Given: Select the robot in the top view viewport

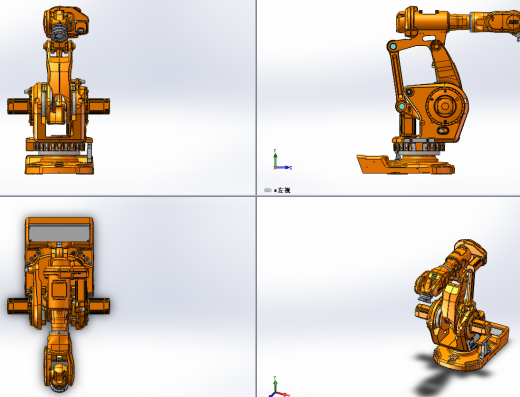Looking at the screenshot, I should tap(59, 304).
